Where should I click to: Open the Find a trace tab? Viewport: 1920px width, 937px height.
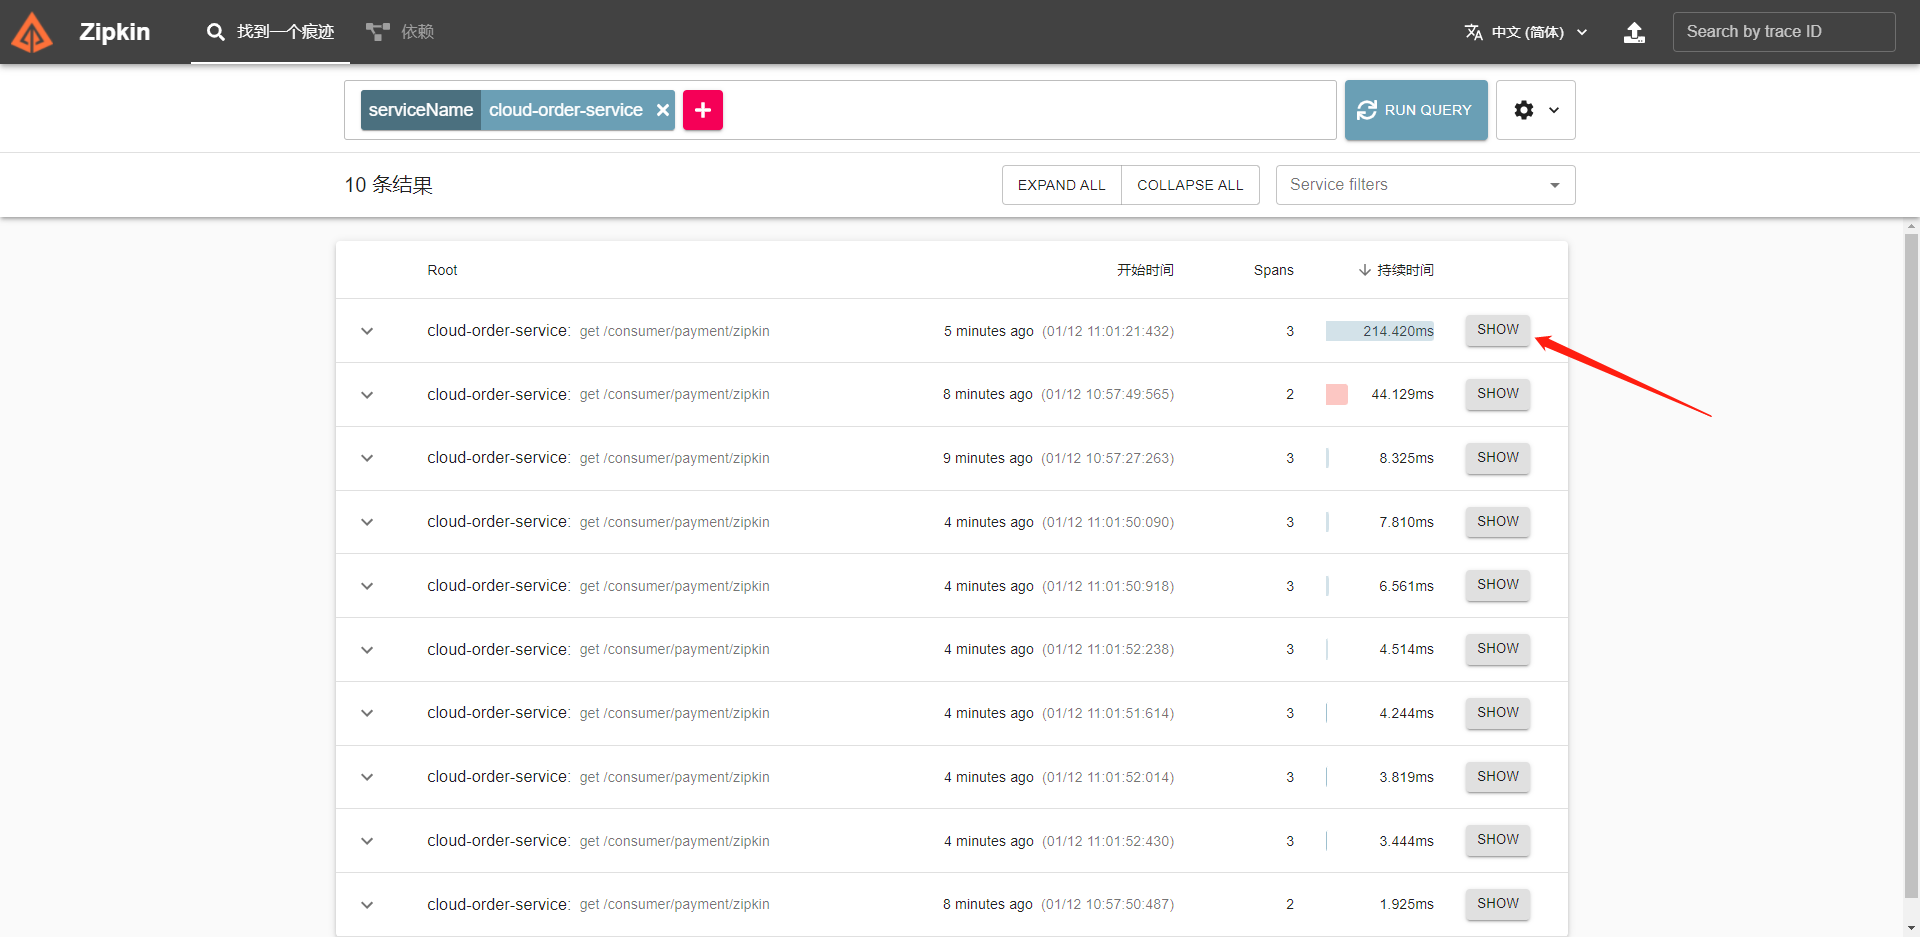click(x=270, y=32)
